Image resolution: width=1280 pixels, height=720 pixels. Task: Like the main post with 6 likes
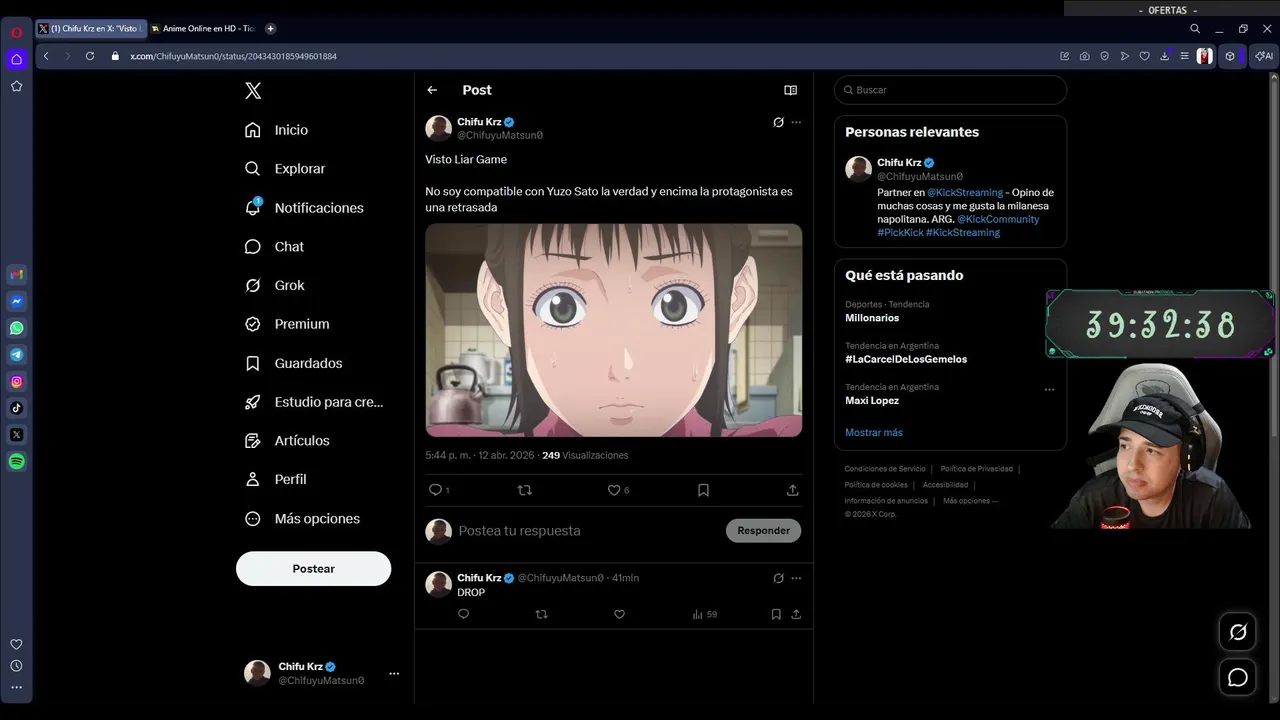(614, 490)
